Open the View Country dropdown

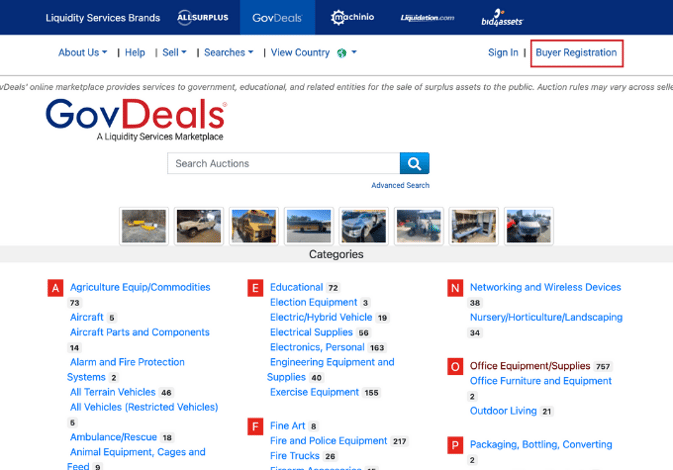[x=313, y=52]
